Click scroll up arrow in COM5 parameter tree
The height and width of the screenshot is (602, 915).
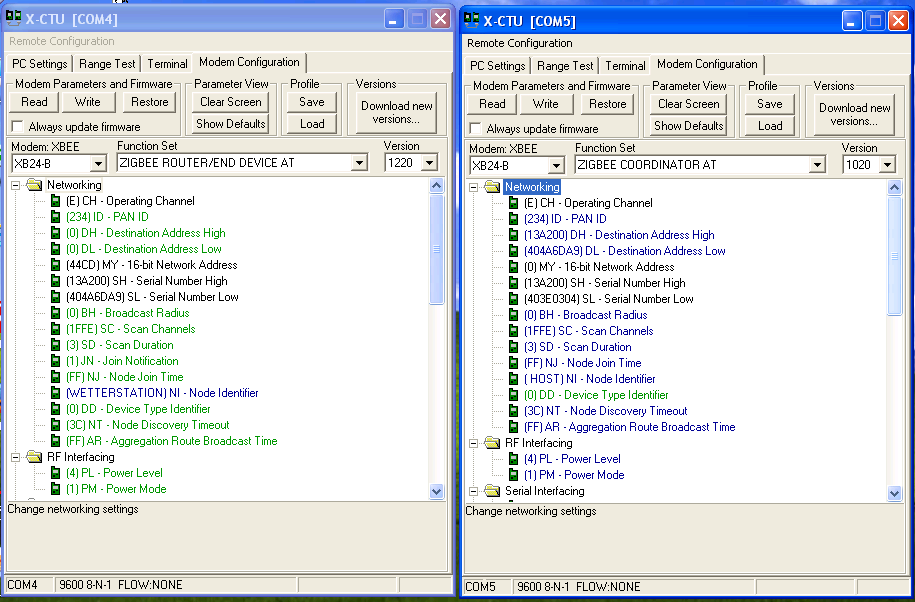point(895,187)
